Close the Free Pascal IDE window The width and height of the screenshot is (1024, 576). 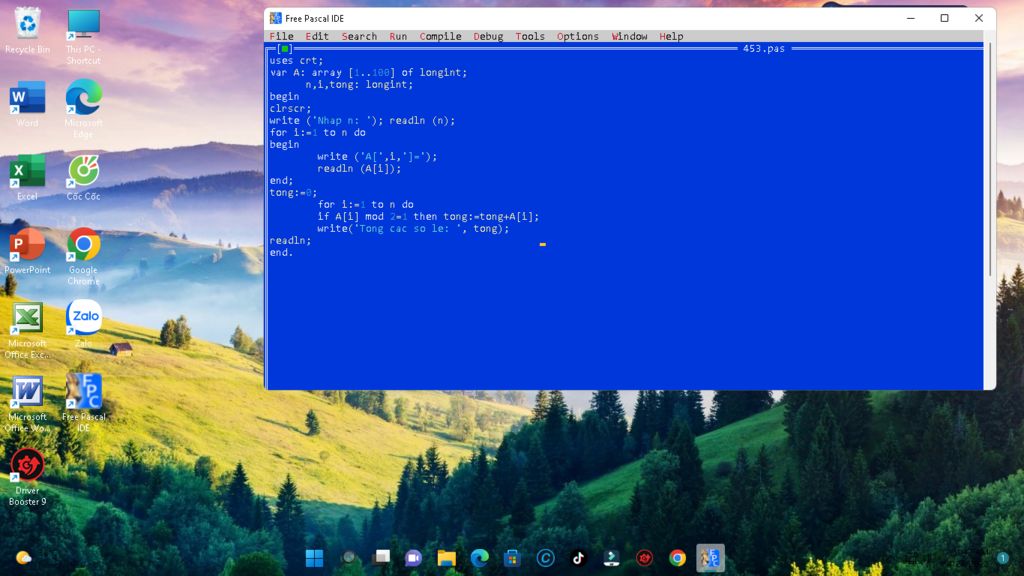[978, 18]
